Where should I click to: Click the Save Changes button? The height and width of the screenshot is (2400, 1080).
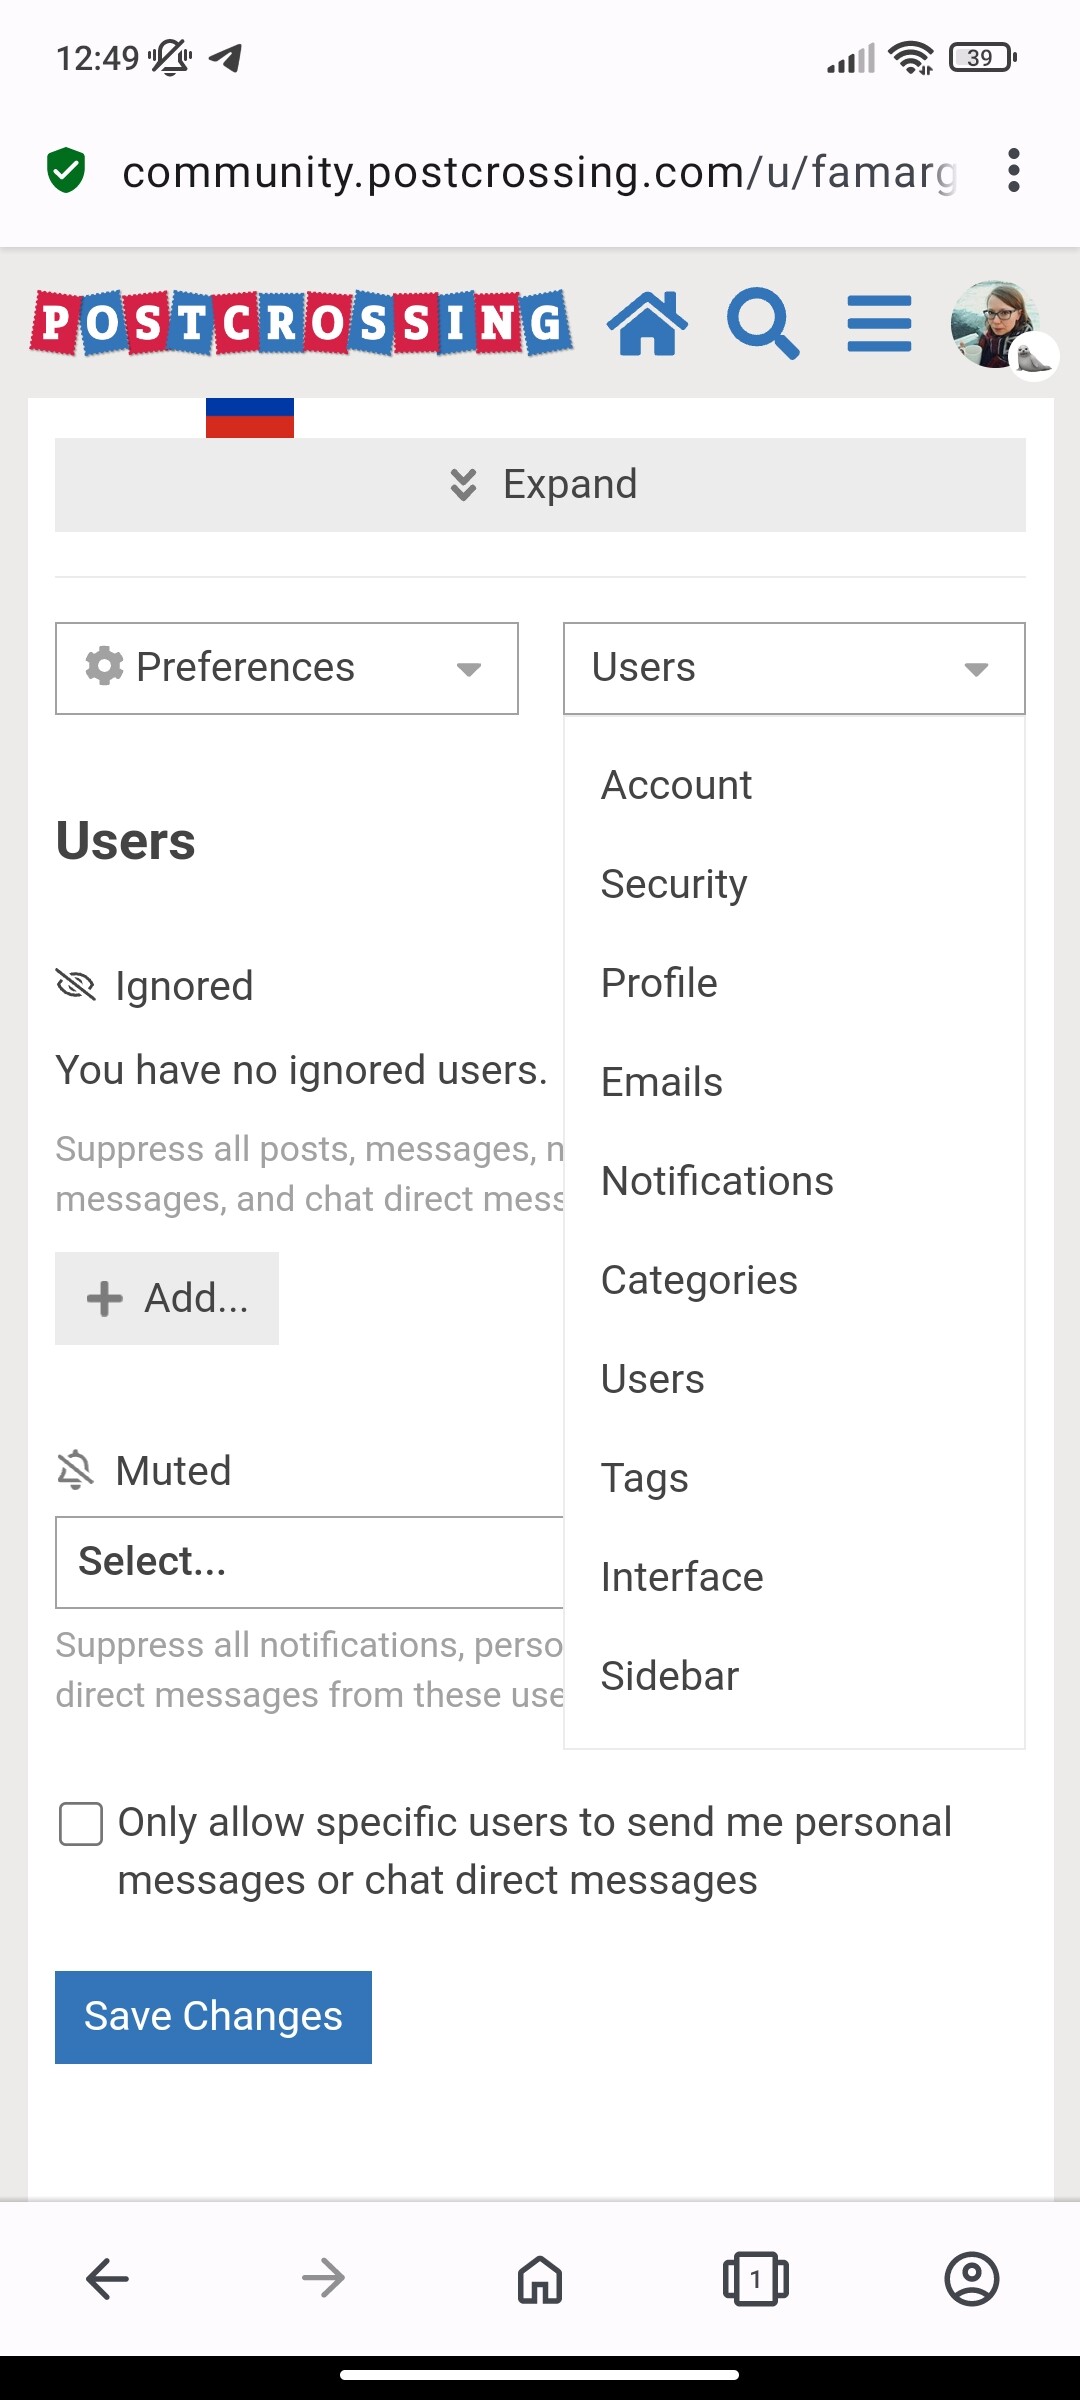(x=213, y=2017)
